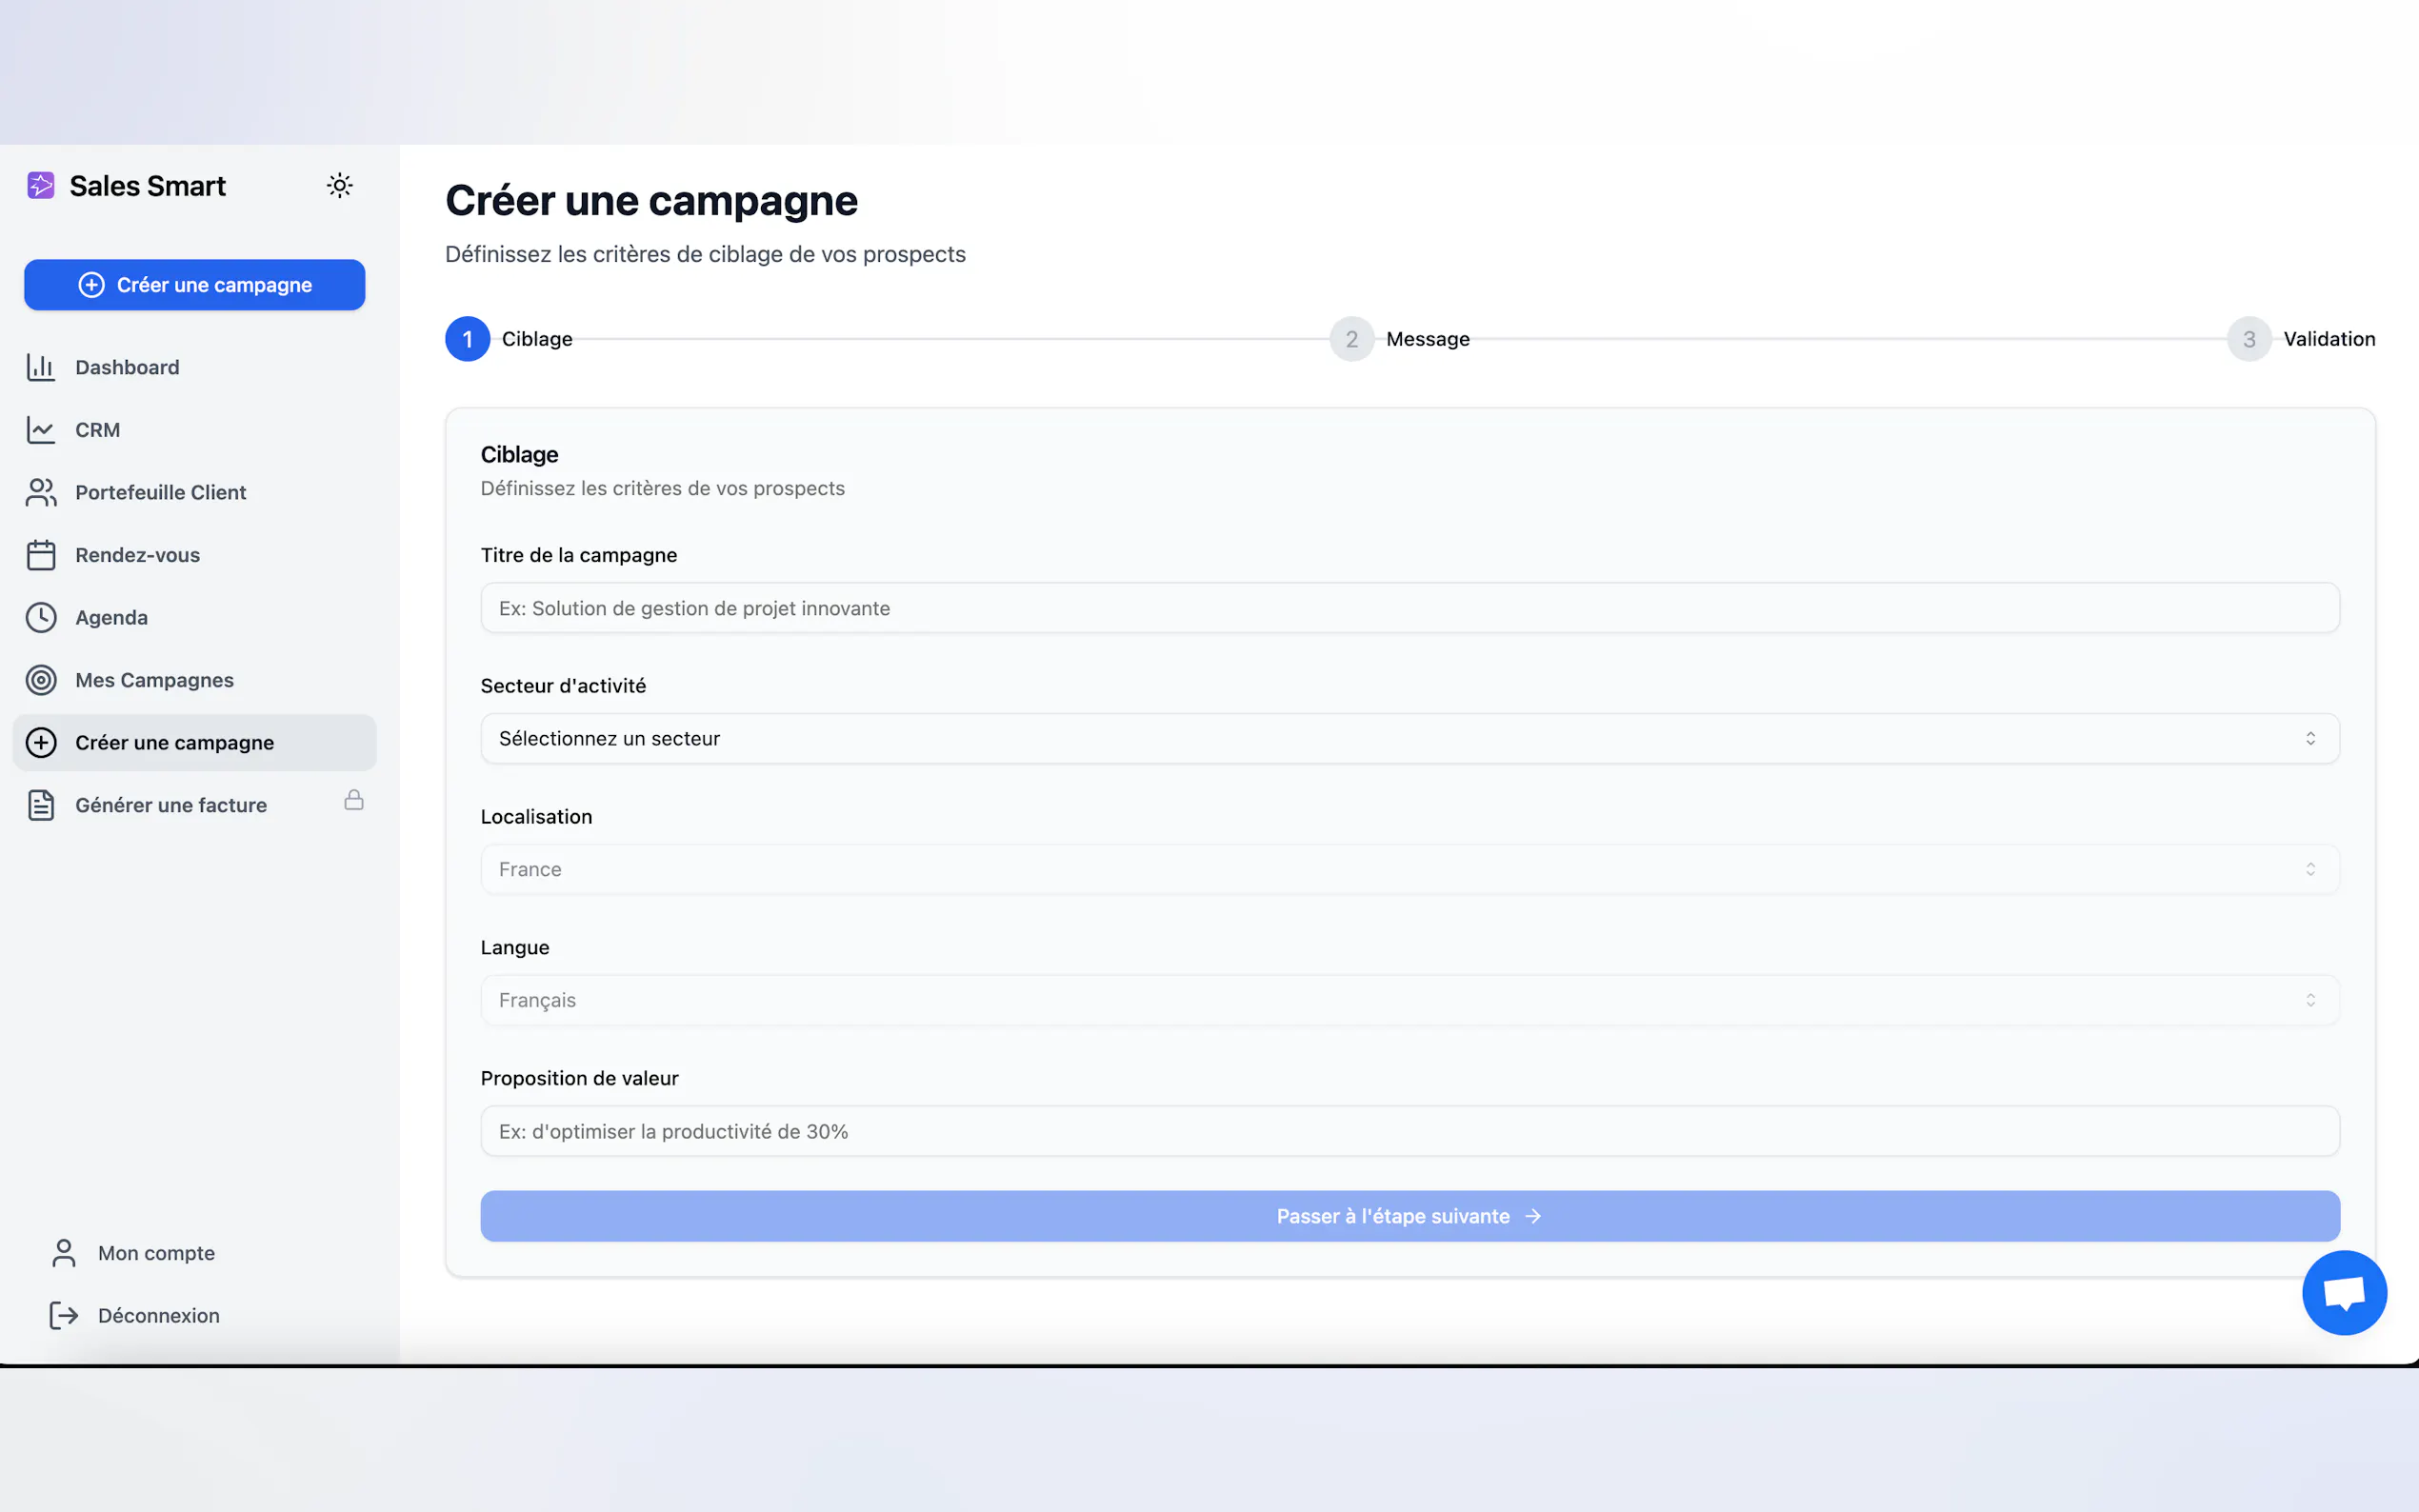Open the Langue Français dropdown
This screenshot has height=1512, width=2419.
[1409, 1000]
